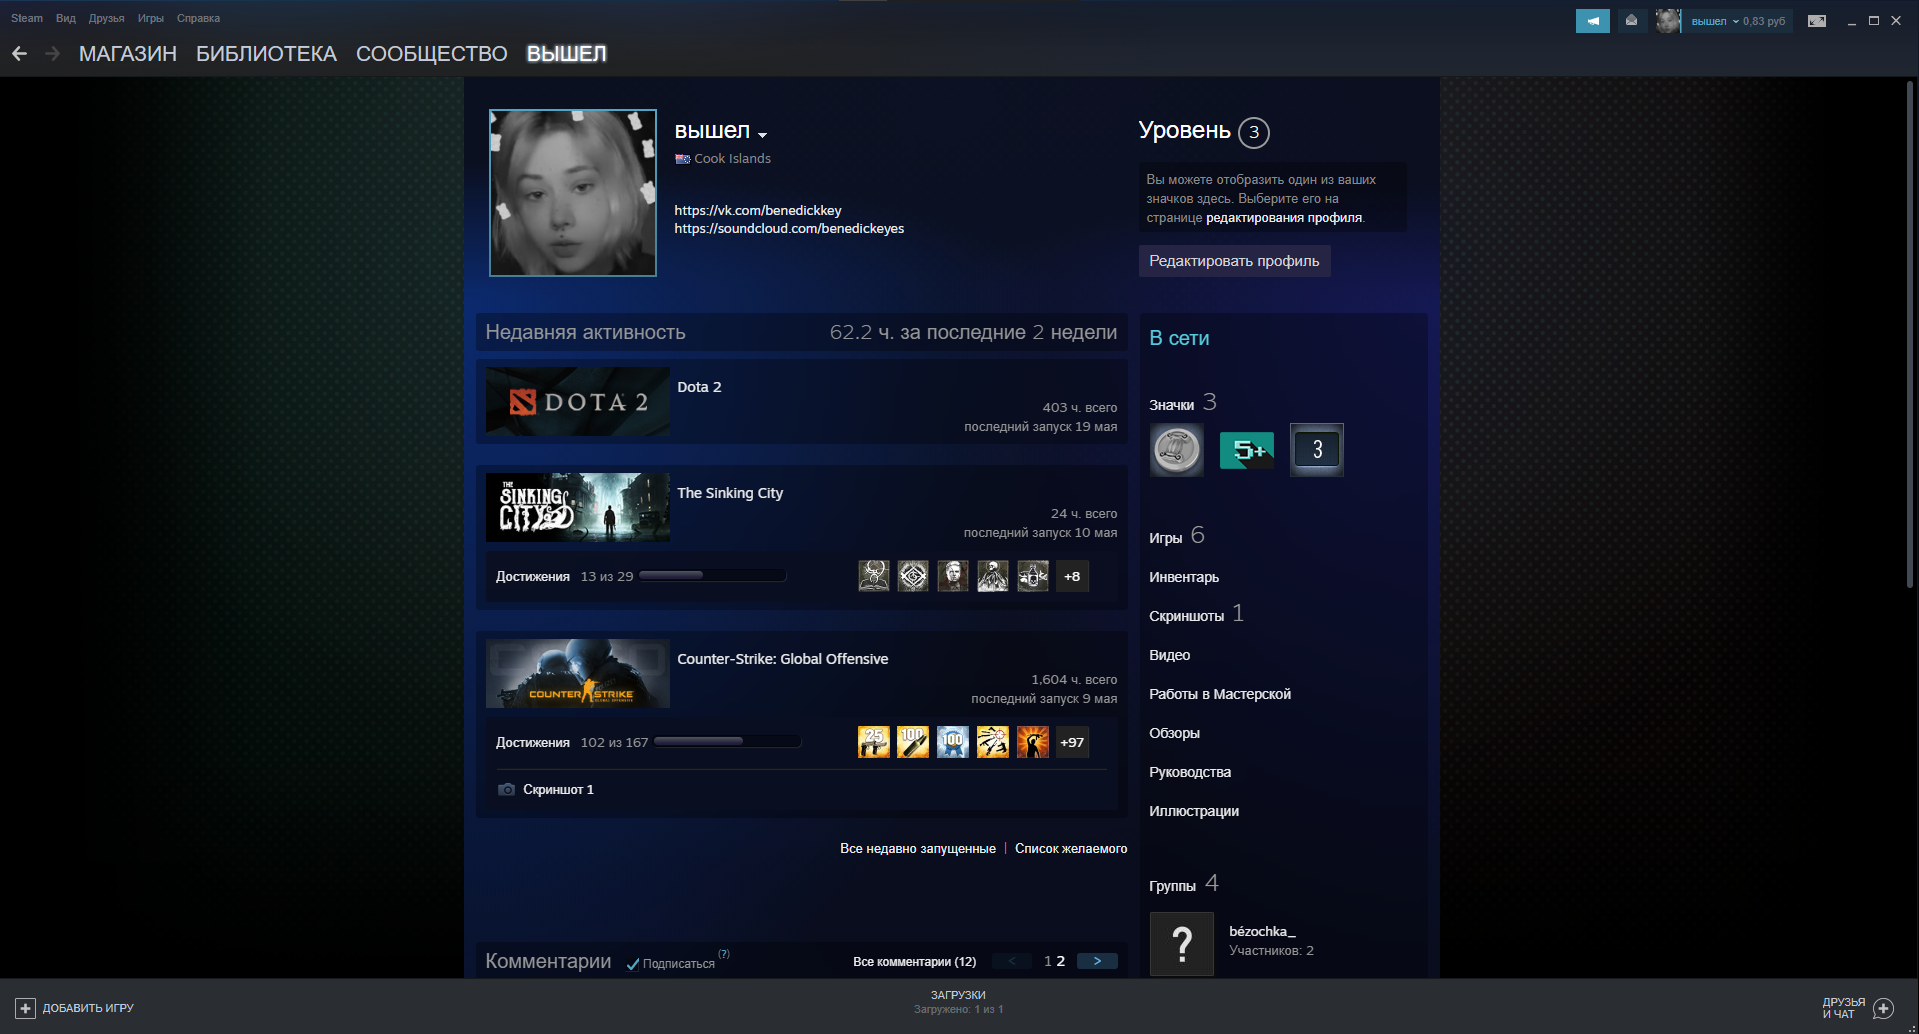Open the Обзоры link
The height and width of the screenshot is (1034, 1919).
pyautogui.click(x=1174, y=733)
